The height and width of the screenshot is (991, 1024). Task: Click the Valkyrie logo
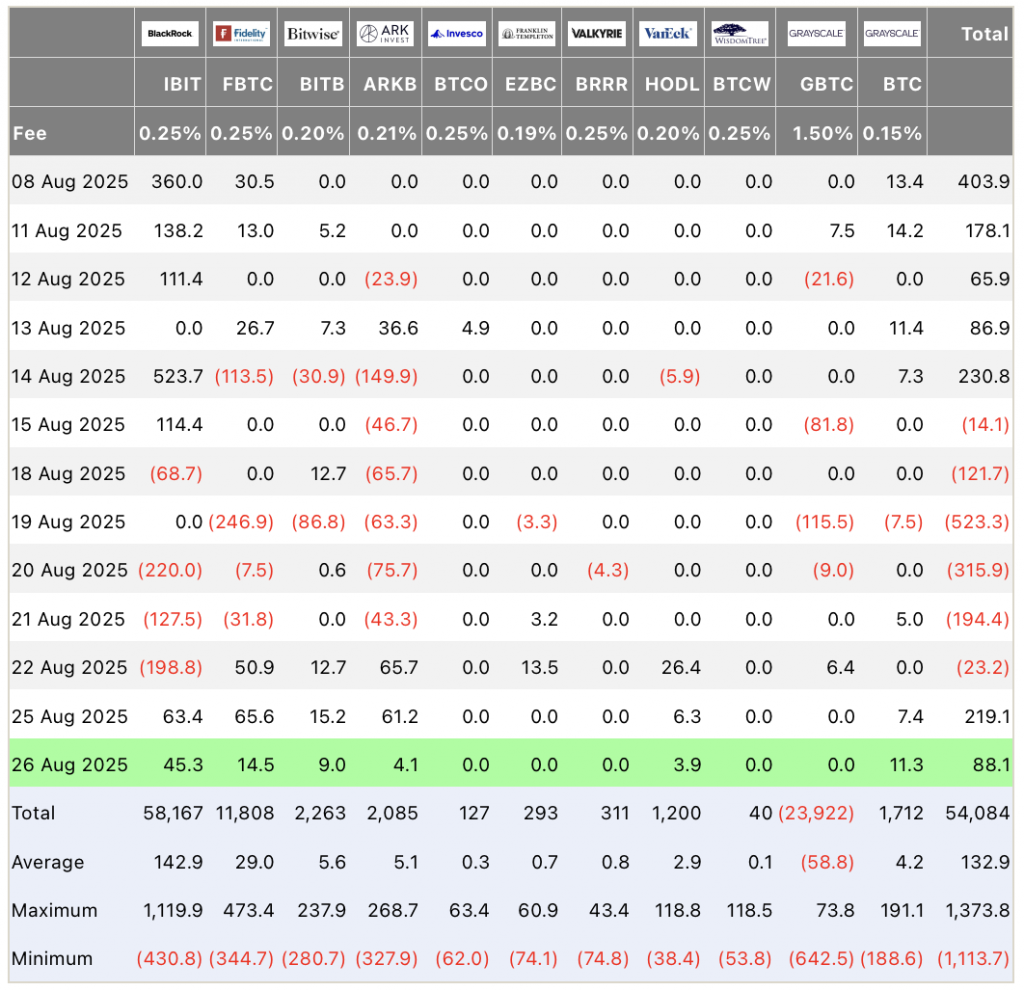tap(597, 33)
